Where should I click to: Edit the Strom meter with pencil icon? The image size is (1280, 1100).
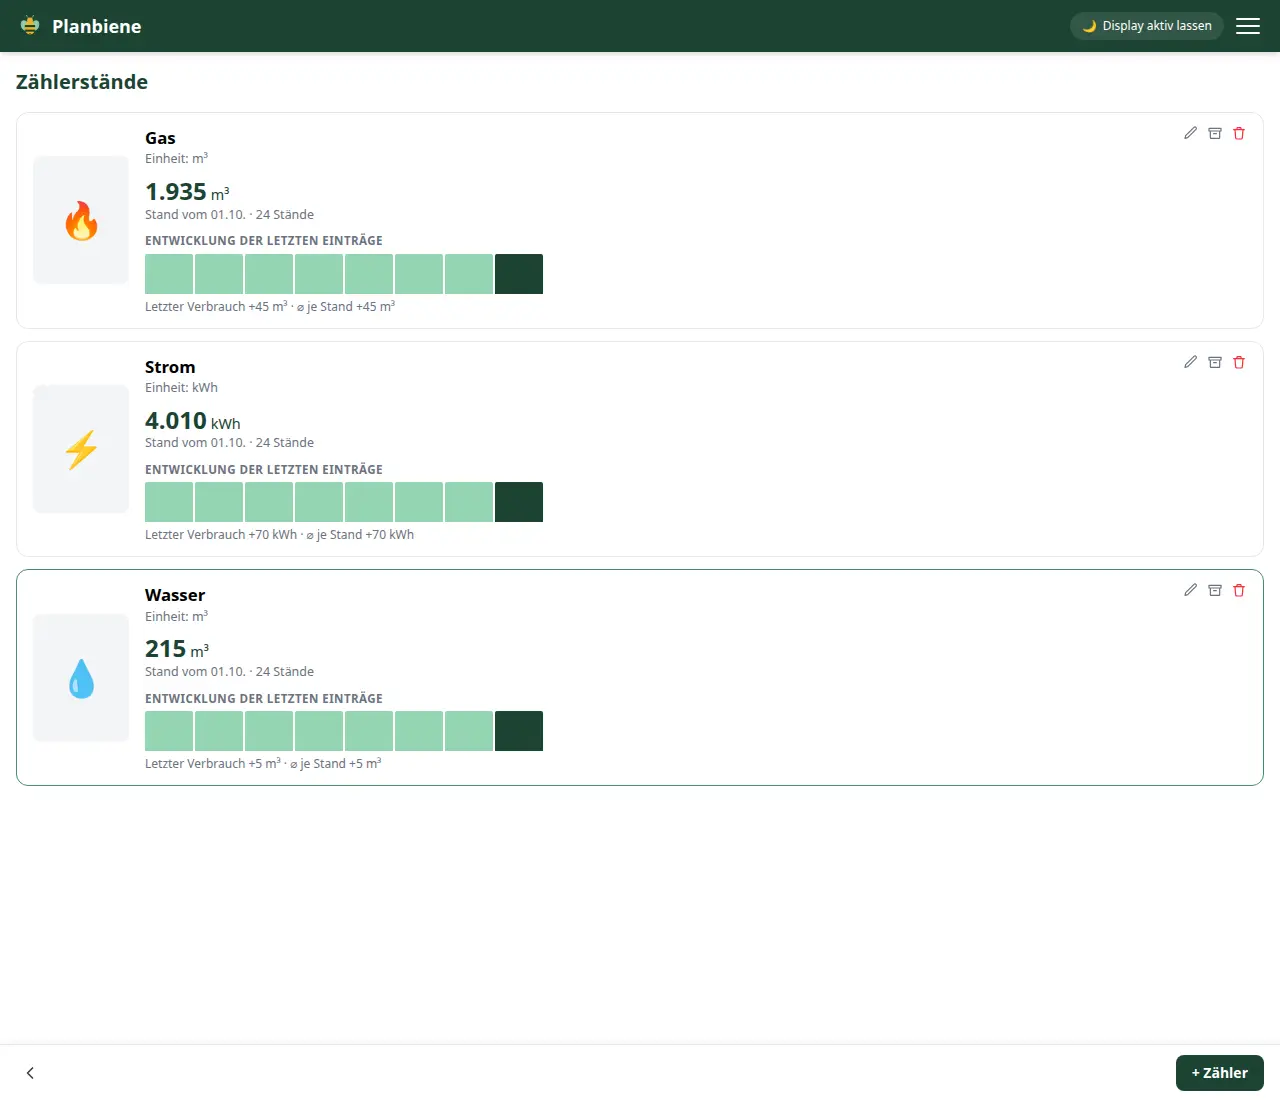1190,362
